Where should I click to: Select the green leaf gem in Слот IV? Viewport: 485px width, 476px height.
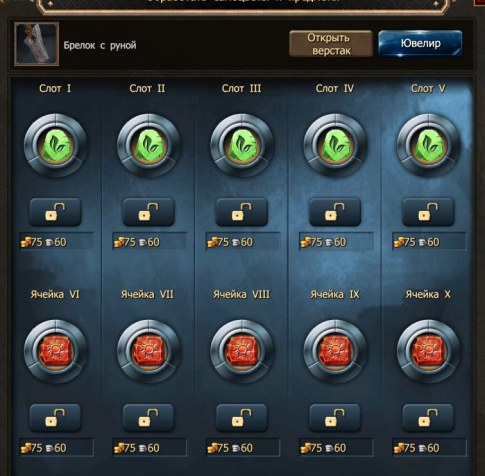(x=335, y=146)
